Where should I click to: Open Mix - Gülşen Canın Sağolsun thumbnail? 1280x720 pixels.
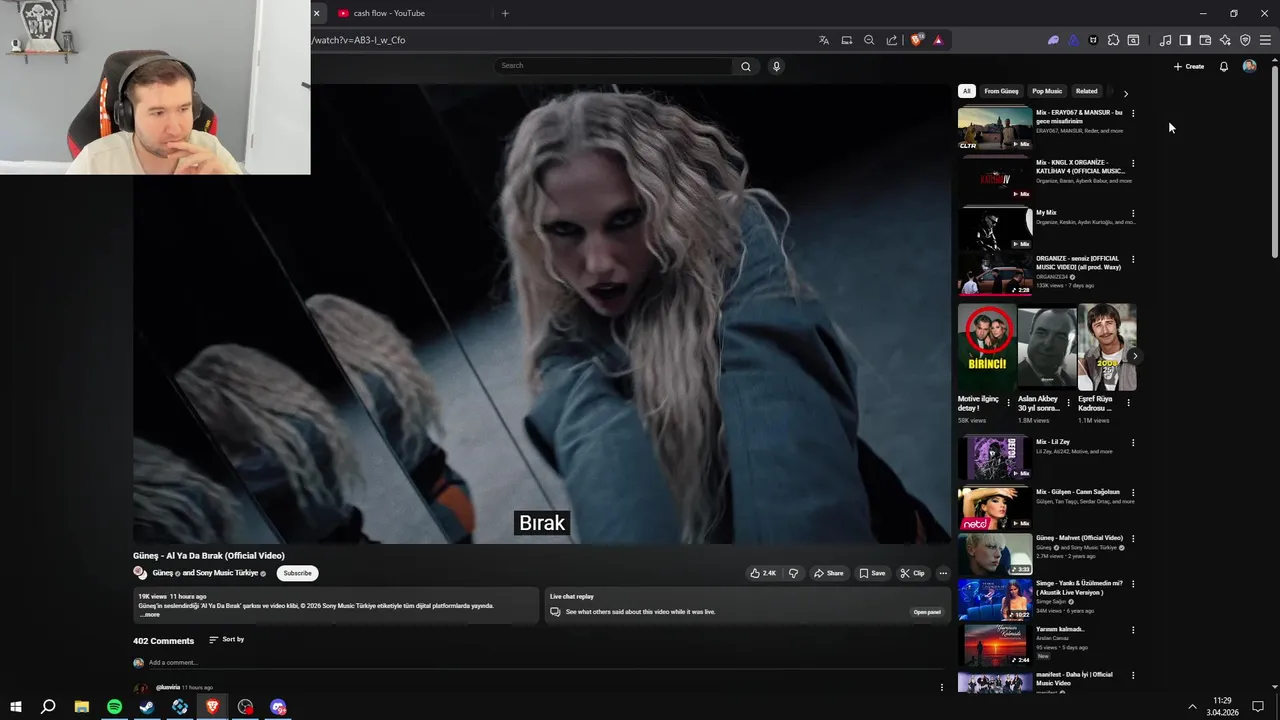995,507
